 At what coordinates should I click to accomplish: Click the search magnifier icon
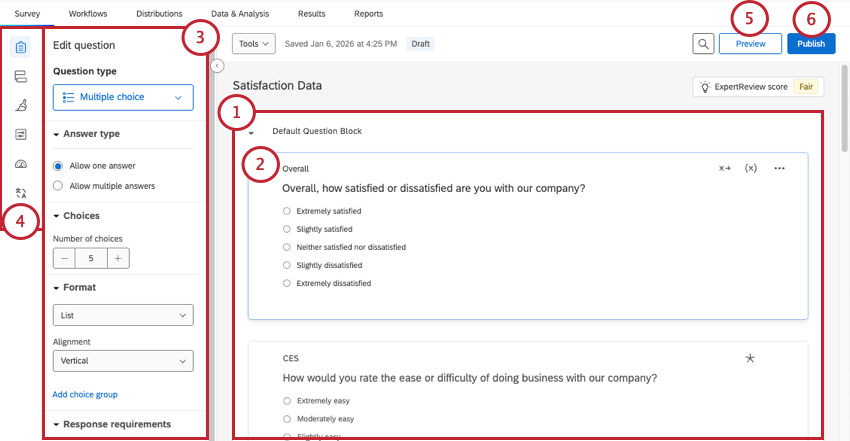point(704,44)
